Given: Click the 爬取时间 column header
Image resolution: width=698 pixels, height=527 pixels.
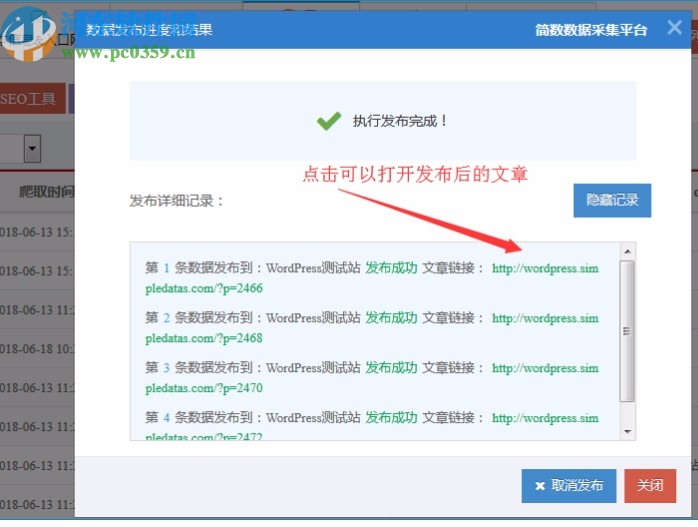Looking at the screenshot, I should (x=47, y=192).
